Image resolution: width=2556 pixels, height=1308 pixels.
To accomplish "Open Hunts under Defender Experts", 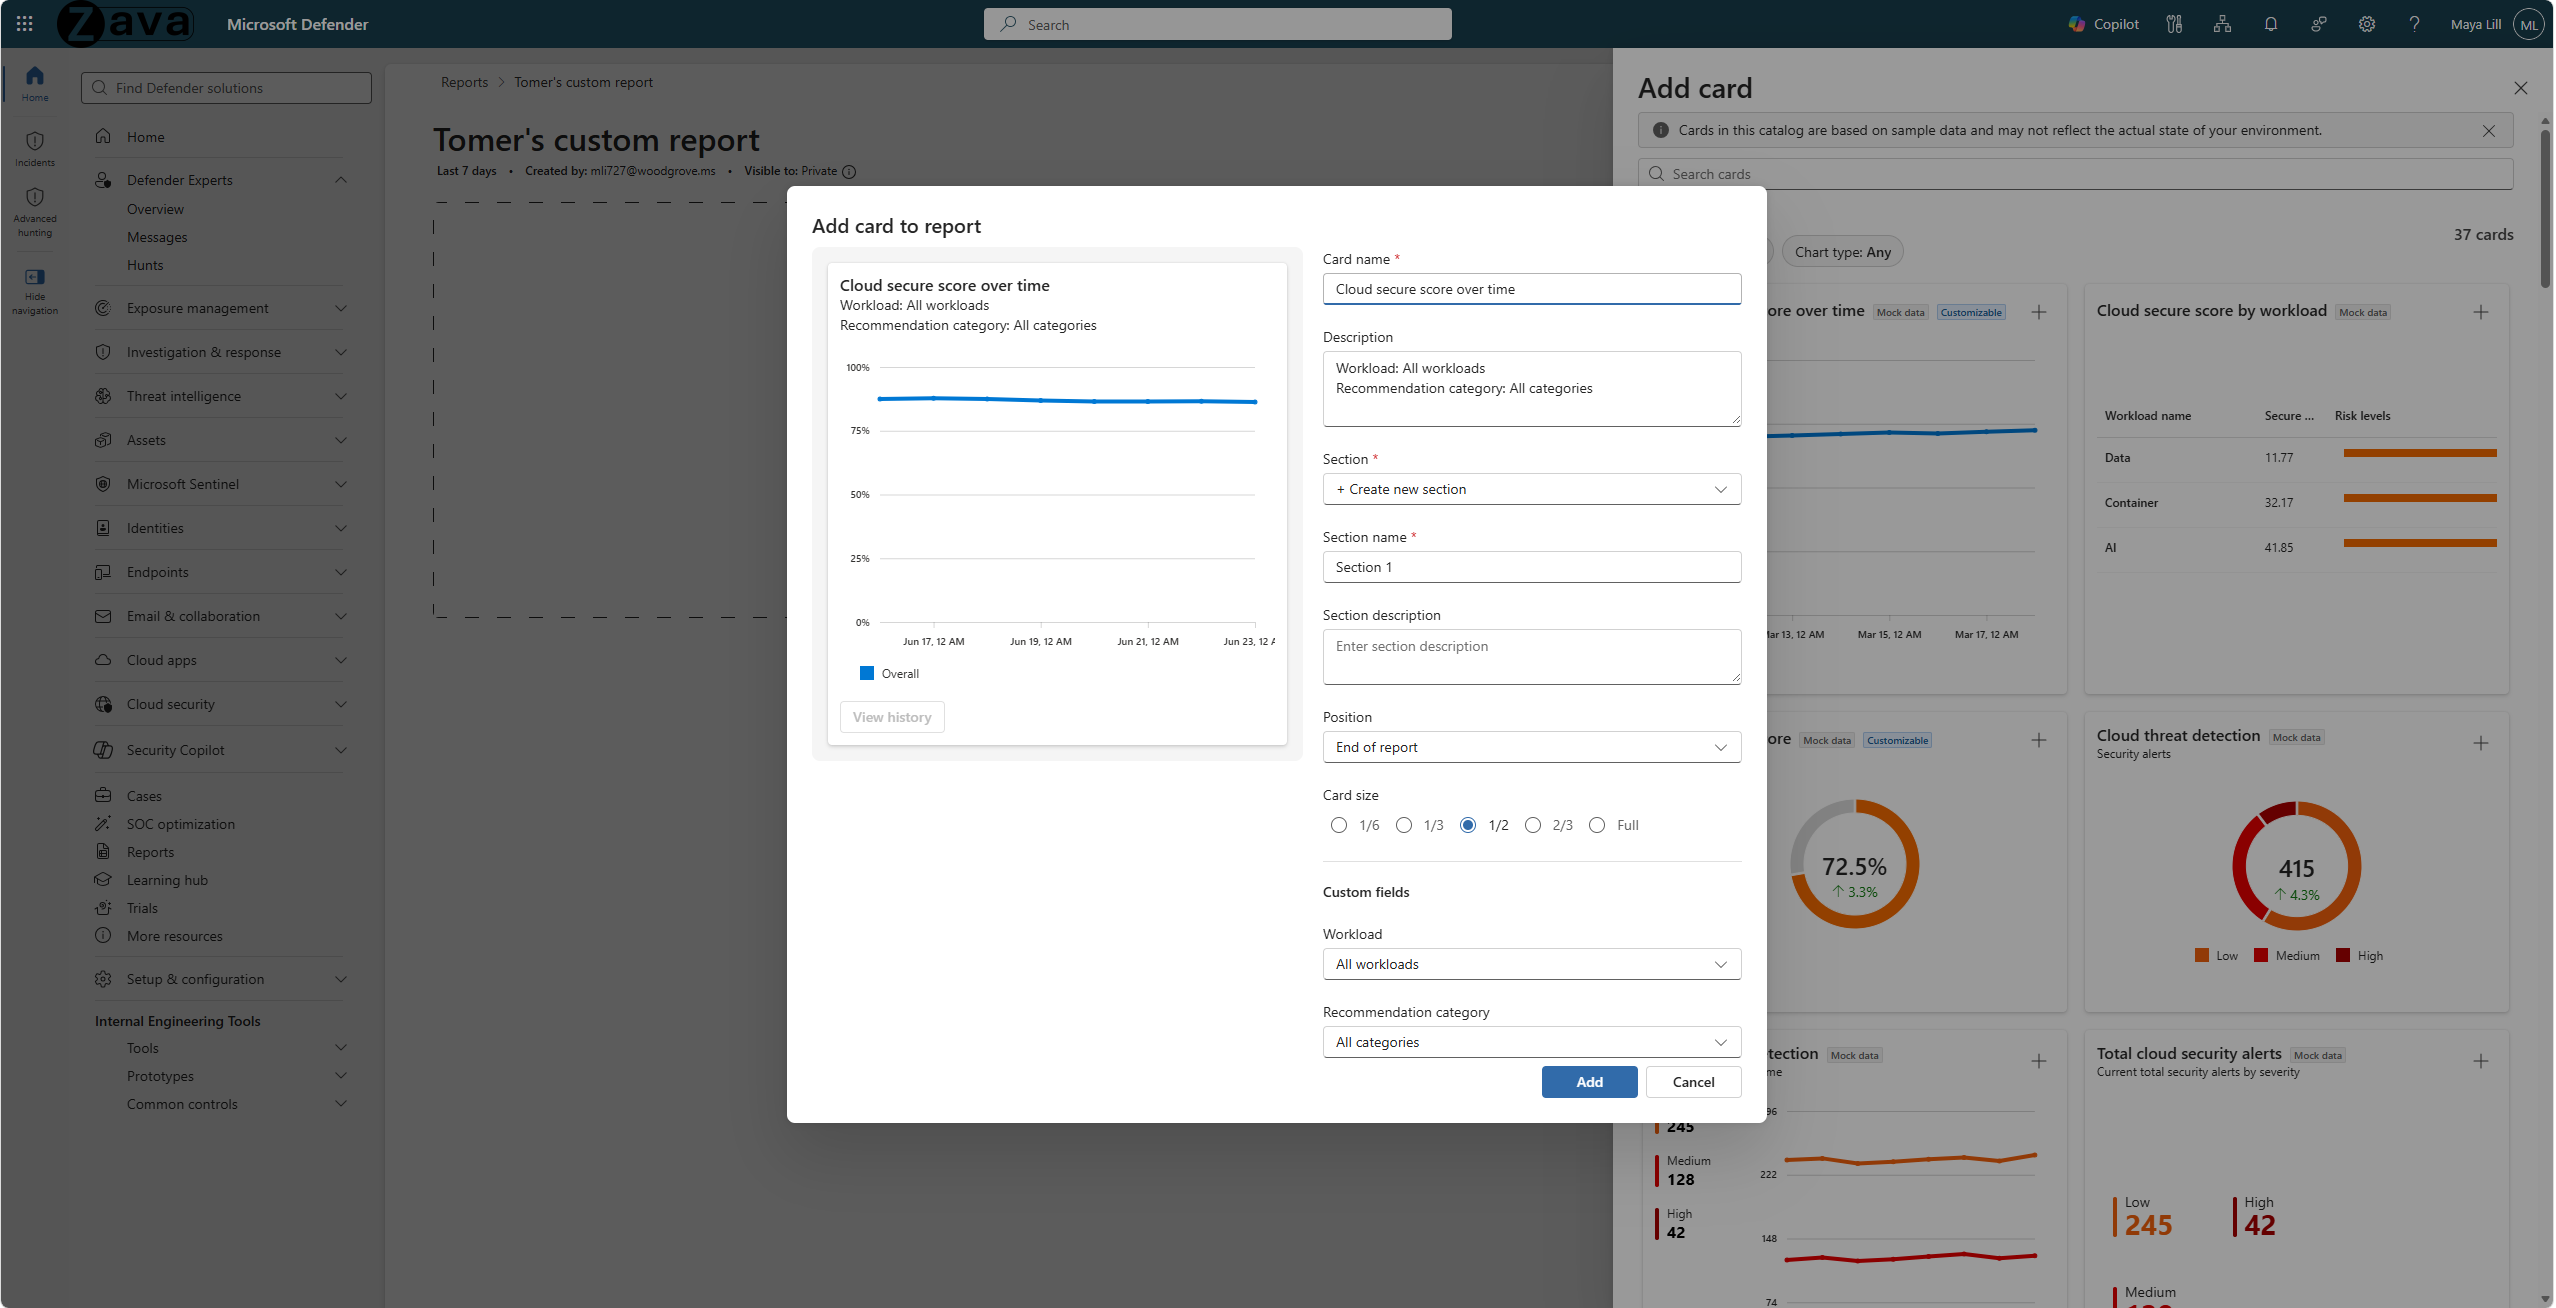I will click(x=145, y=265).
